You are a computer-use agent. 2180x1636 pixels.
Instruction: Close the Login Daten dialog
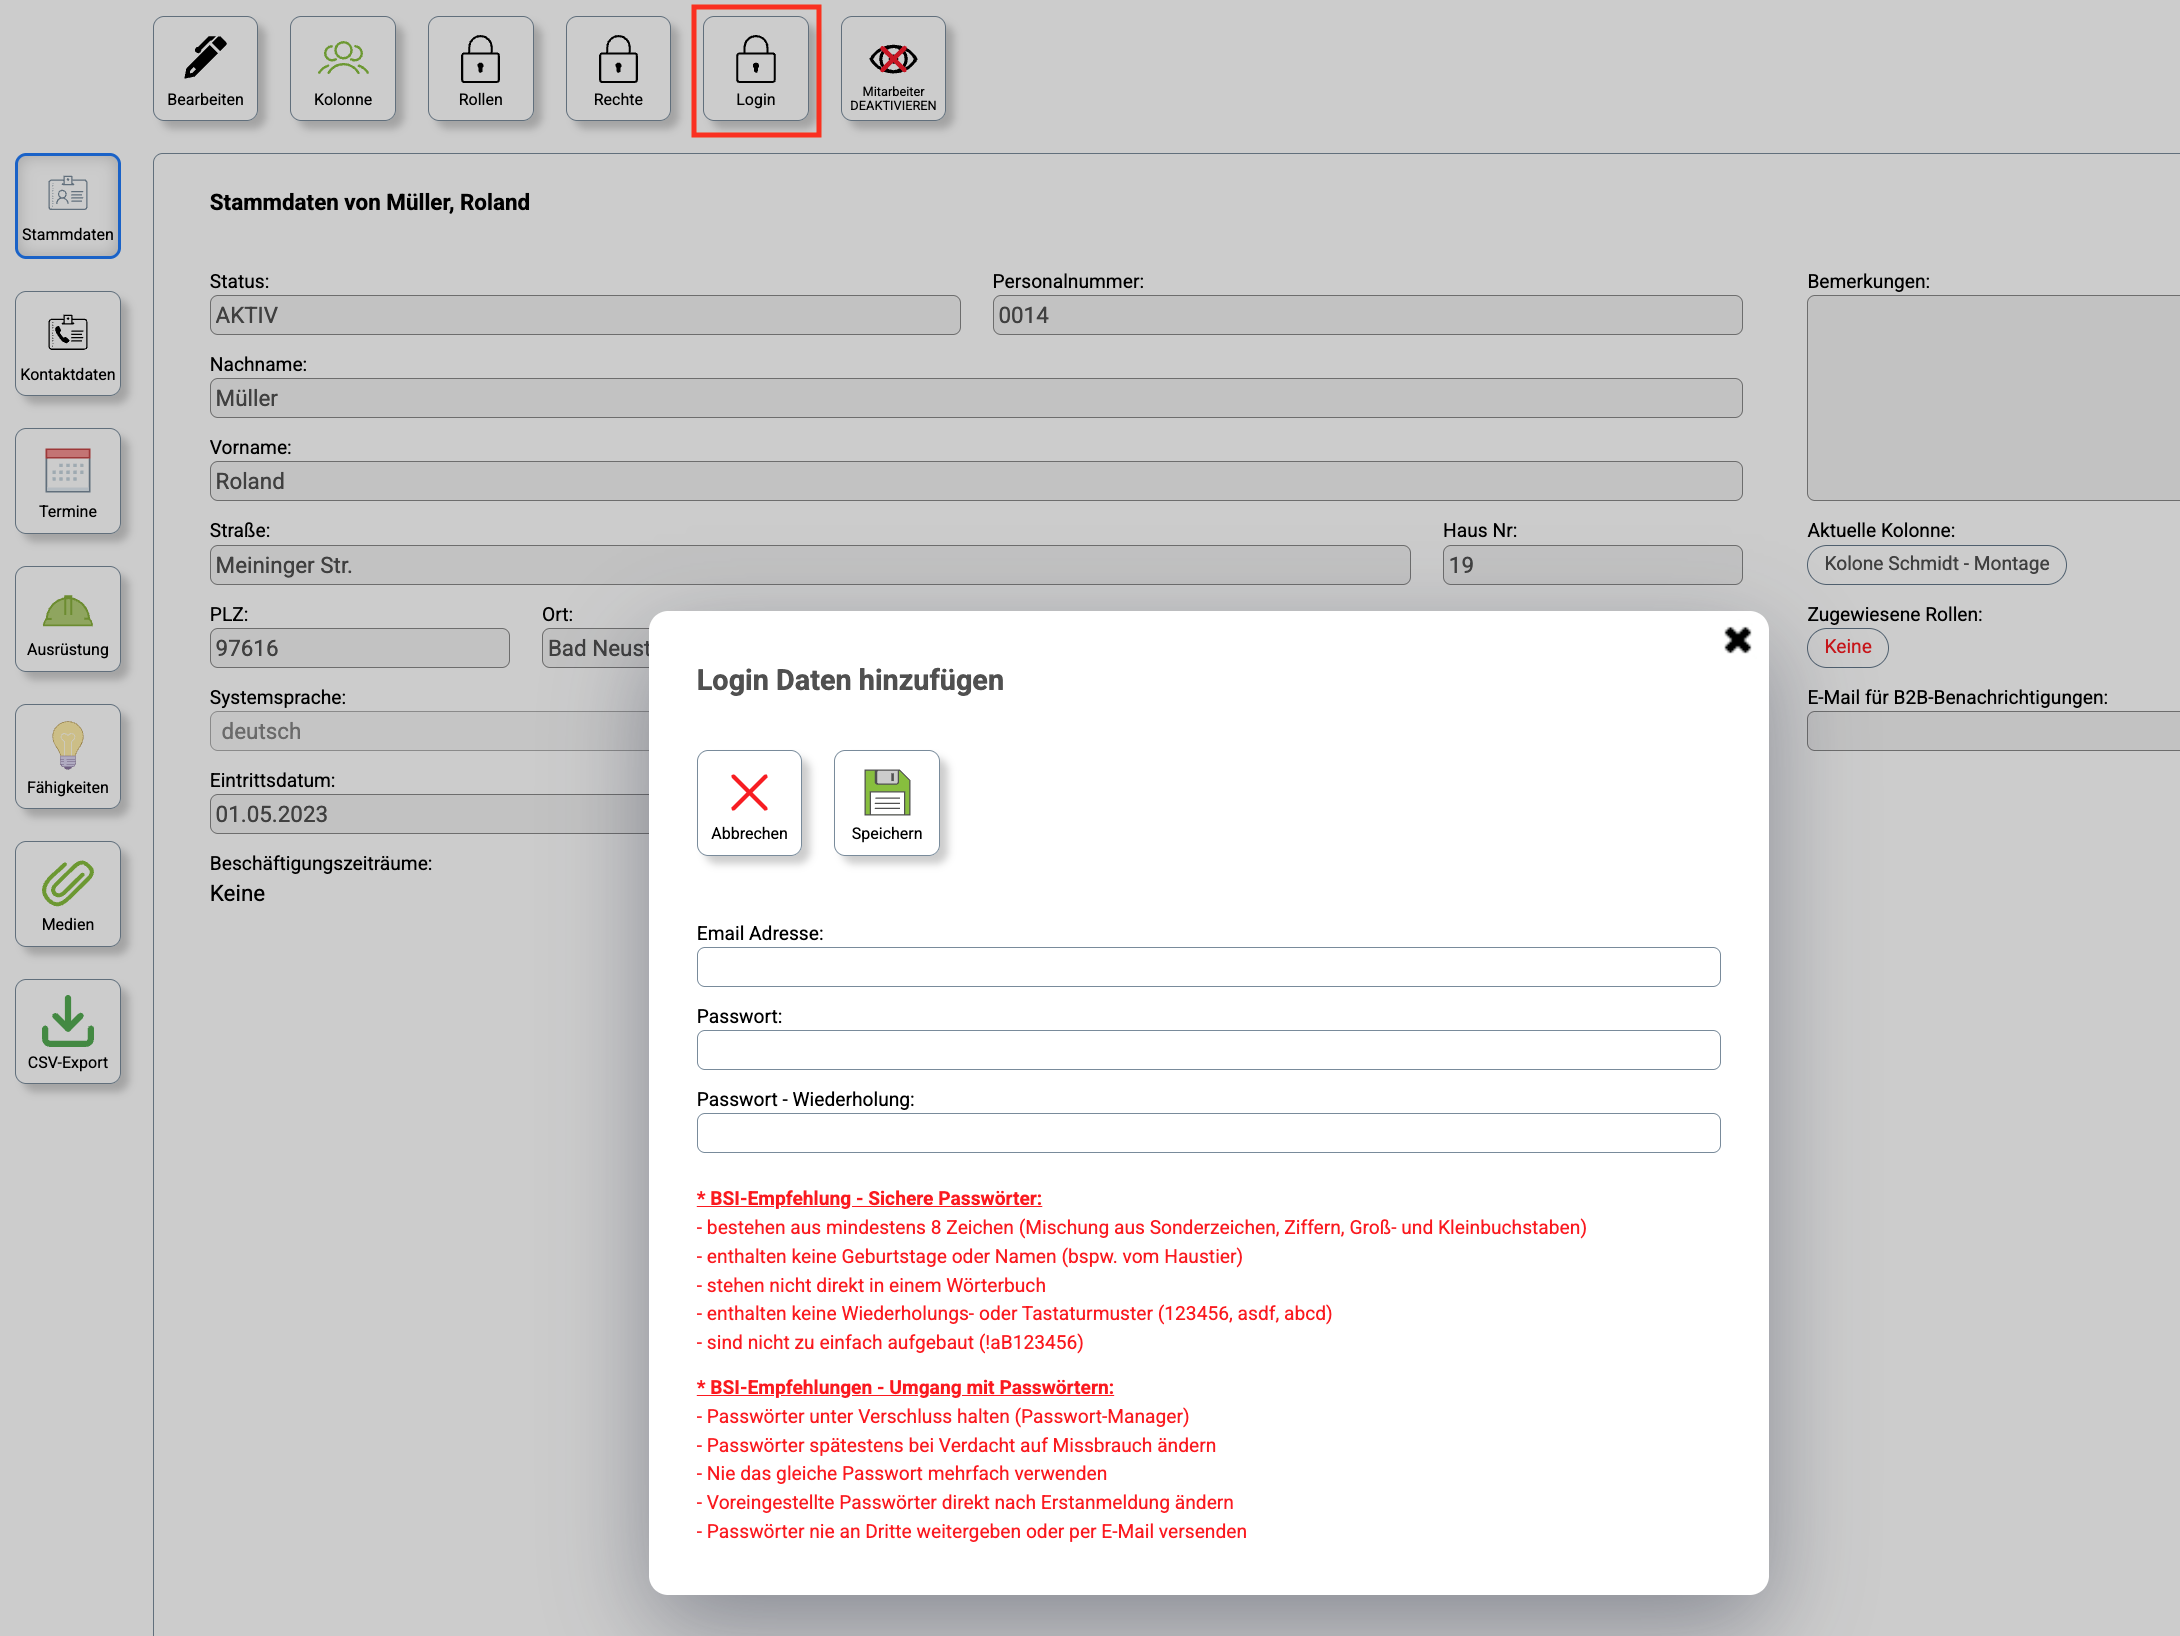pyautogui.click(x=1737, y=640)
